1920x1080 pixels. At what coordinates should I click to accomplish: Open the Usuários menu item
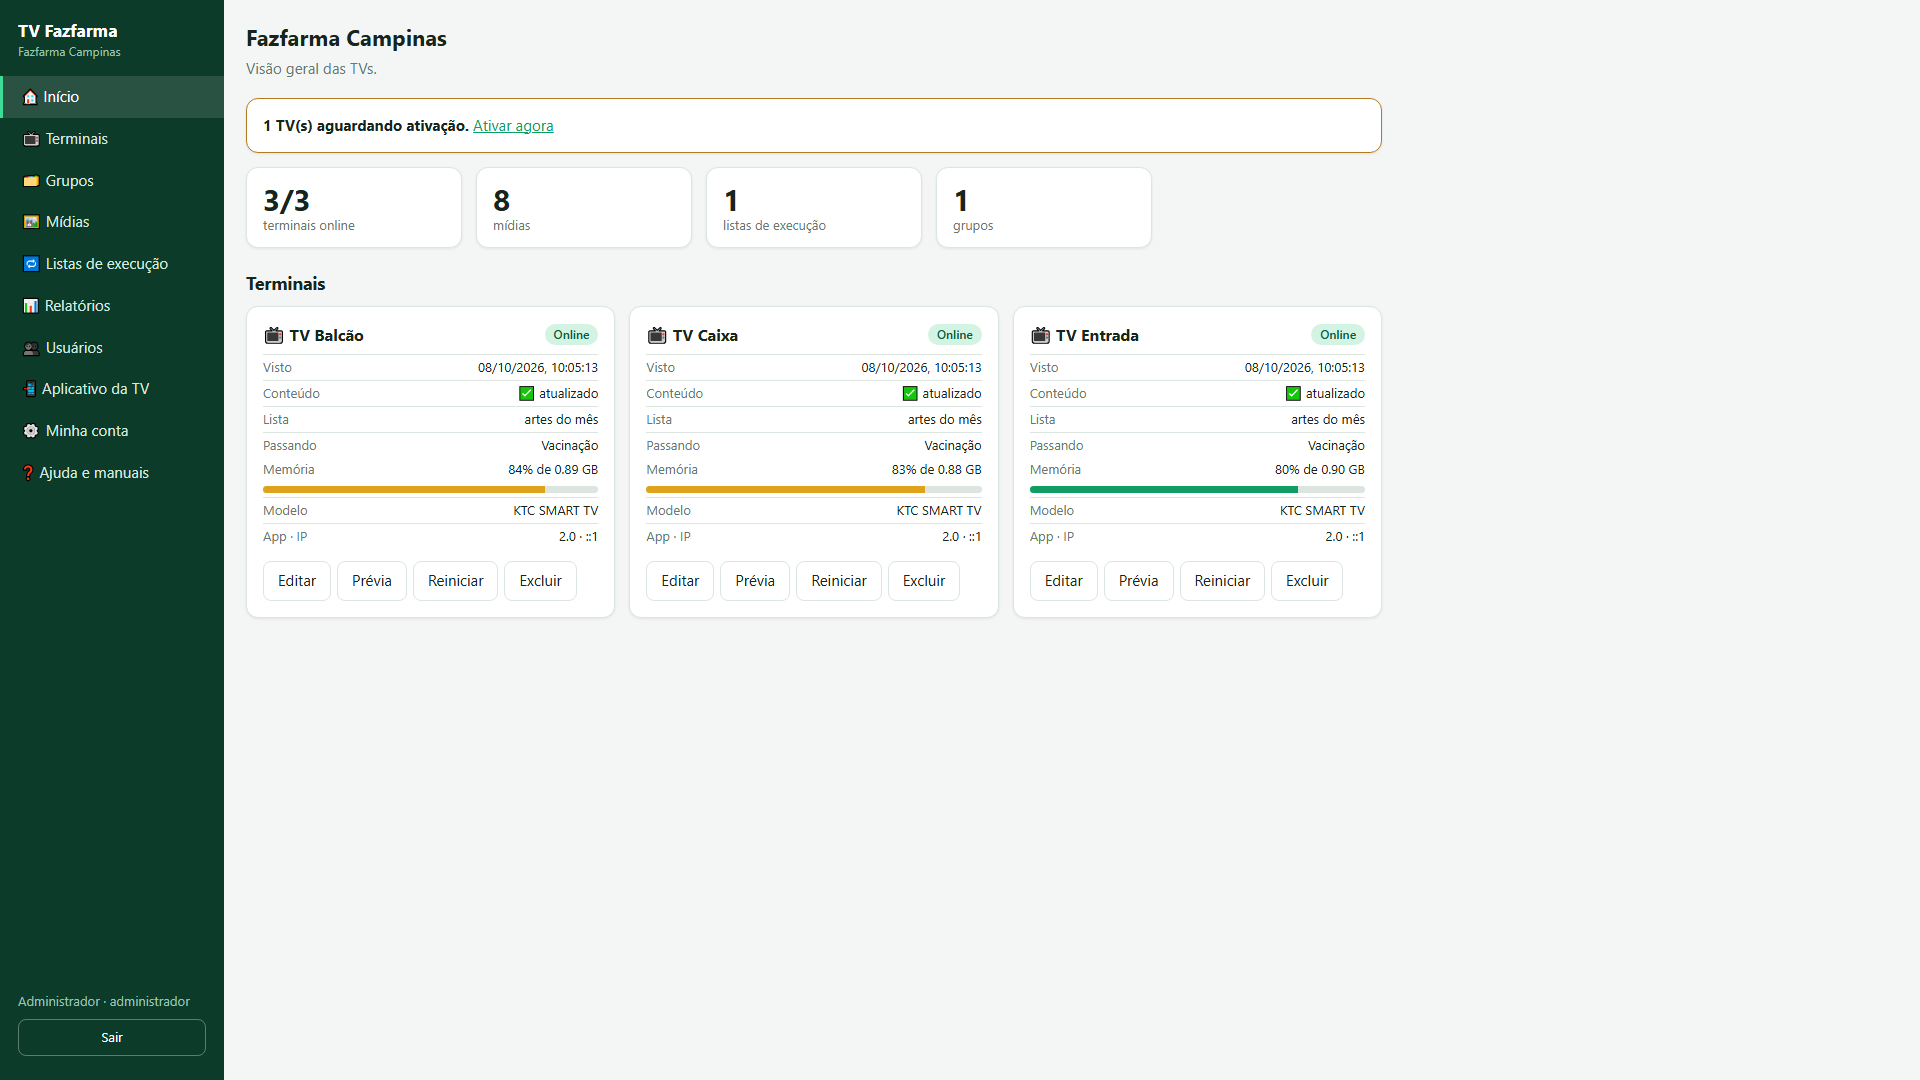[x=112, y=348]
